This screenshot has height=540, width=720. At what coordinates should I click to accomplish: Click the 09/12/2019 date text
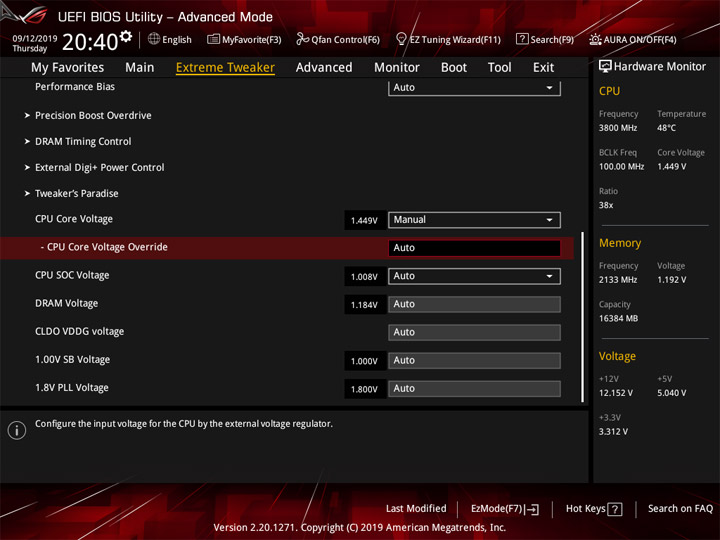point(34,39)
